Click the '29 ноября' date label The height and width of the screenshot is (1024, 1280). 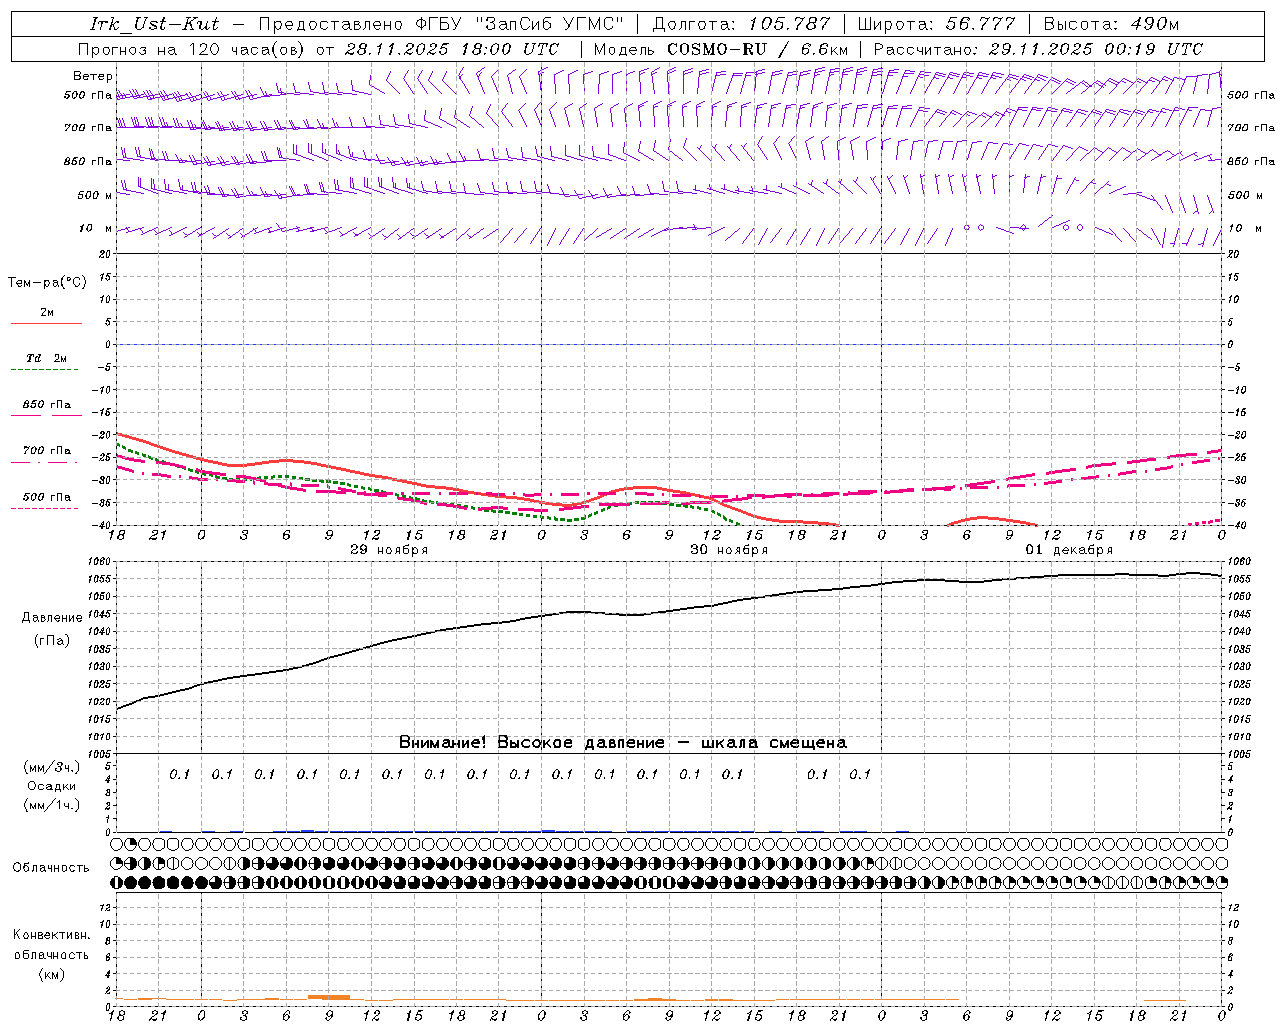(389, 550)
